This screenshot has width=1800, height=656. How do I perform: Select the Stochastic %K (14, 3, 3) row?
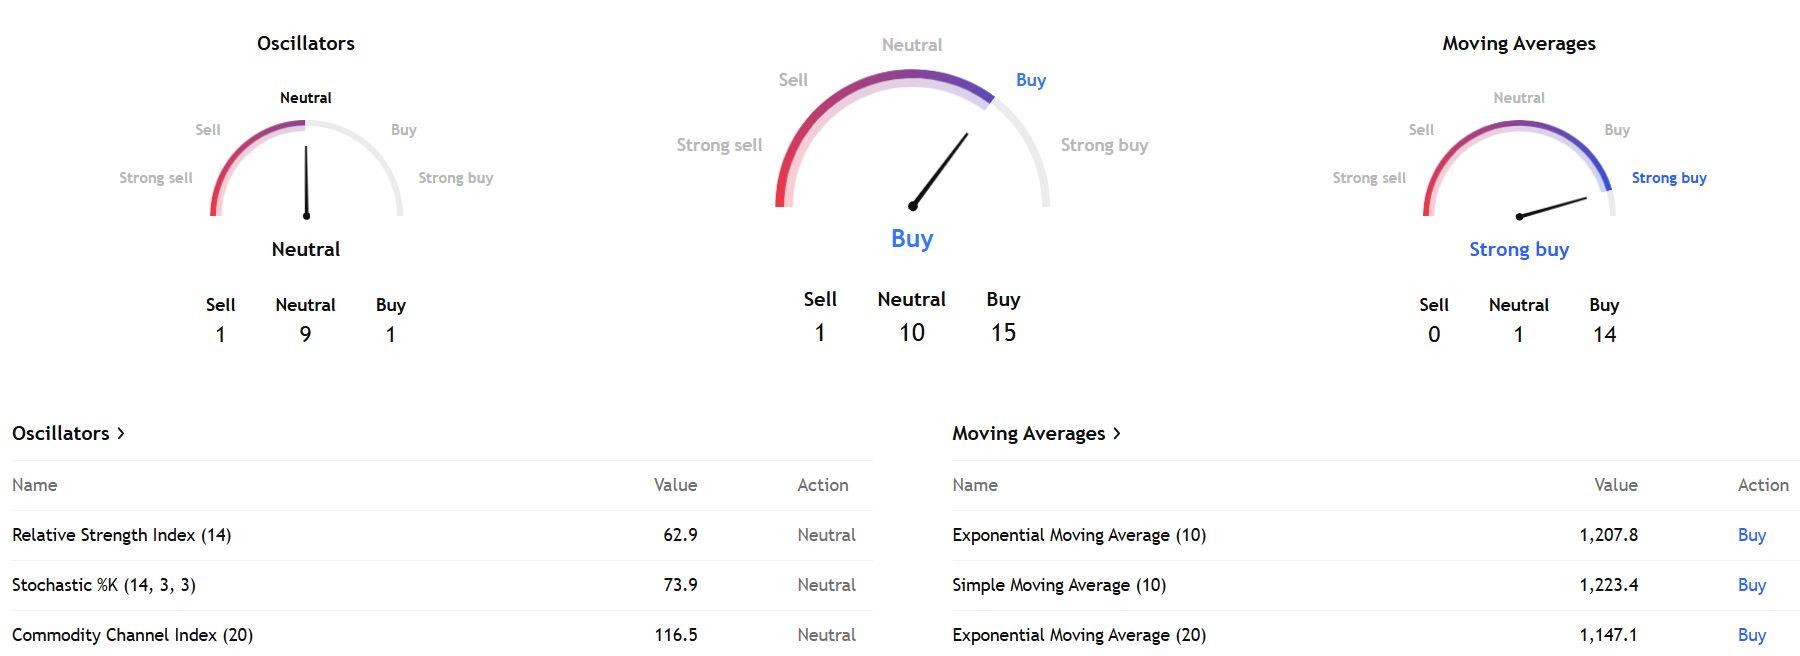[x=104, y=585]
